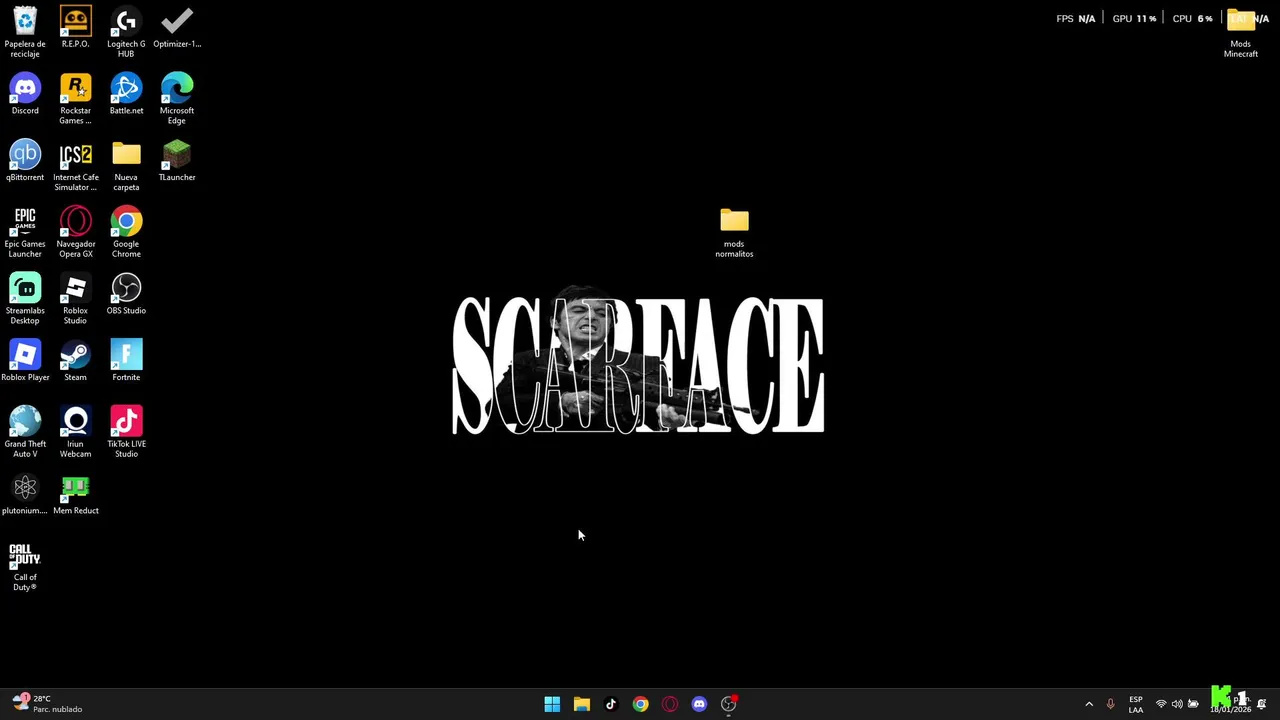This screenshot has width=1280, height=720.
Task: Launch the OBS Studio shortcut
Action: point(126,294)
